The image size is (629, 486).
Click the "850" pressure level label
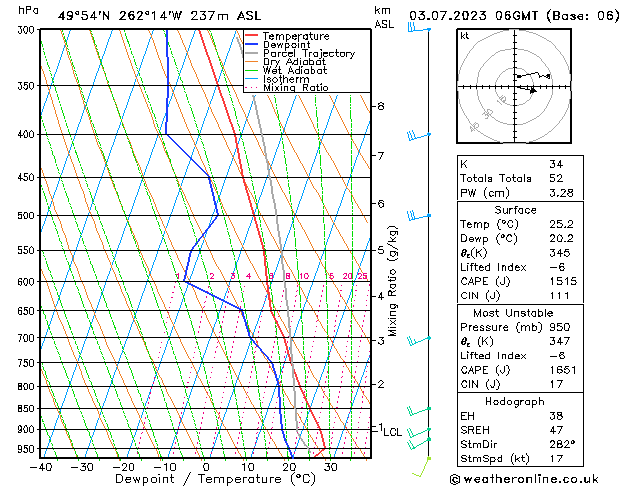[28, 409]
